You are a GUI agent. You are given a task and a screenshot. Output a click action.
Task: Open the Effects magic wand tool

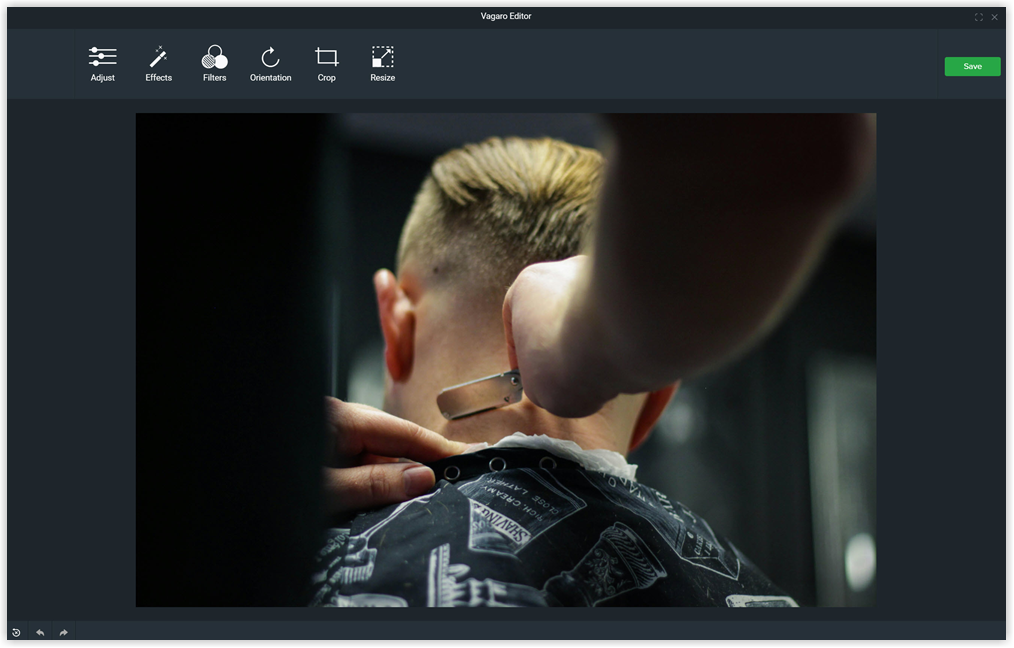(158, 65)
